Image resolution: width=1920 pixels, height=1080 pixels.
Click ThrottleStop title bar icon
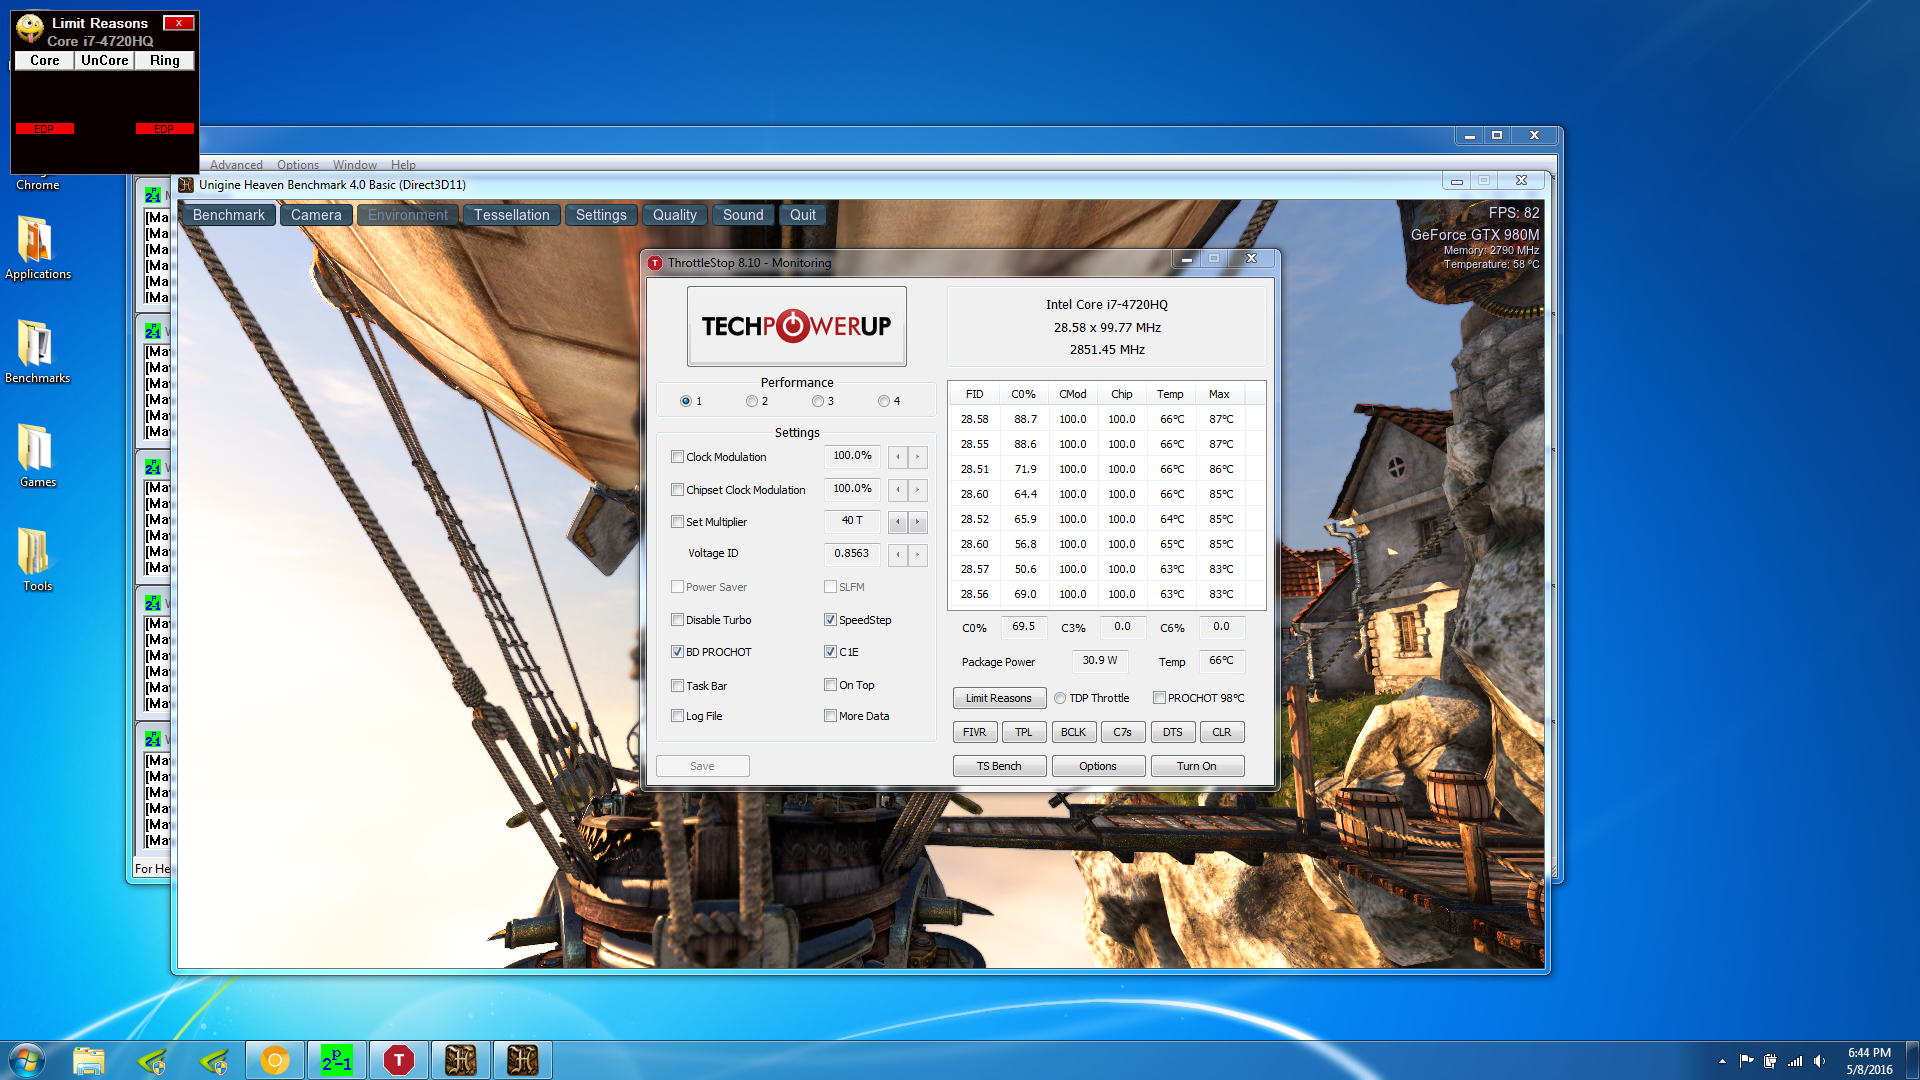click(655, 263)
